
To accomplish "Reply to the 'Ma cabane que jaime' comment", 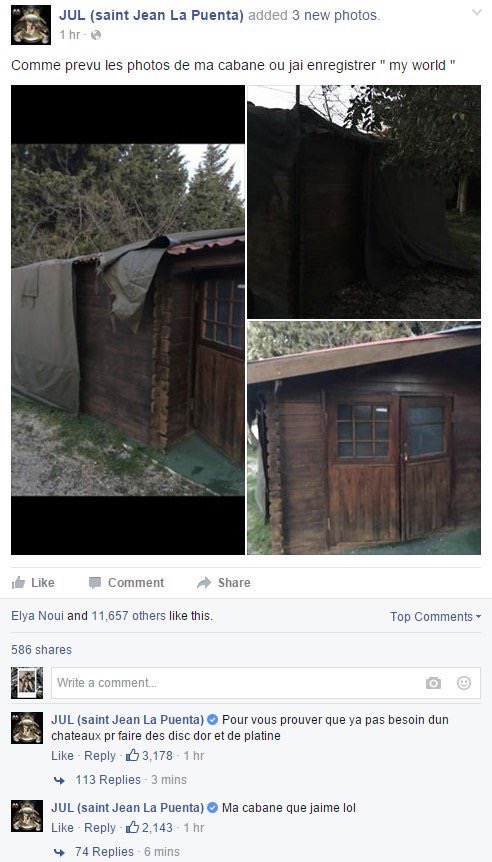I will (x=99, y=828).
